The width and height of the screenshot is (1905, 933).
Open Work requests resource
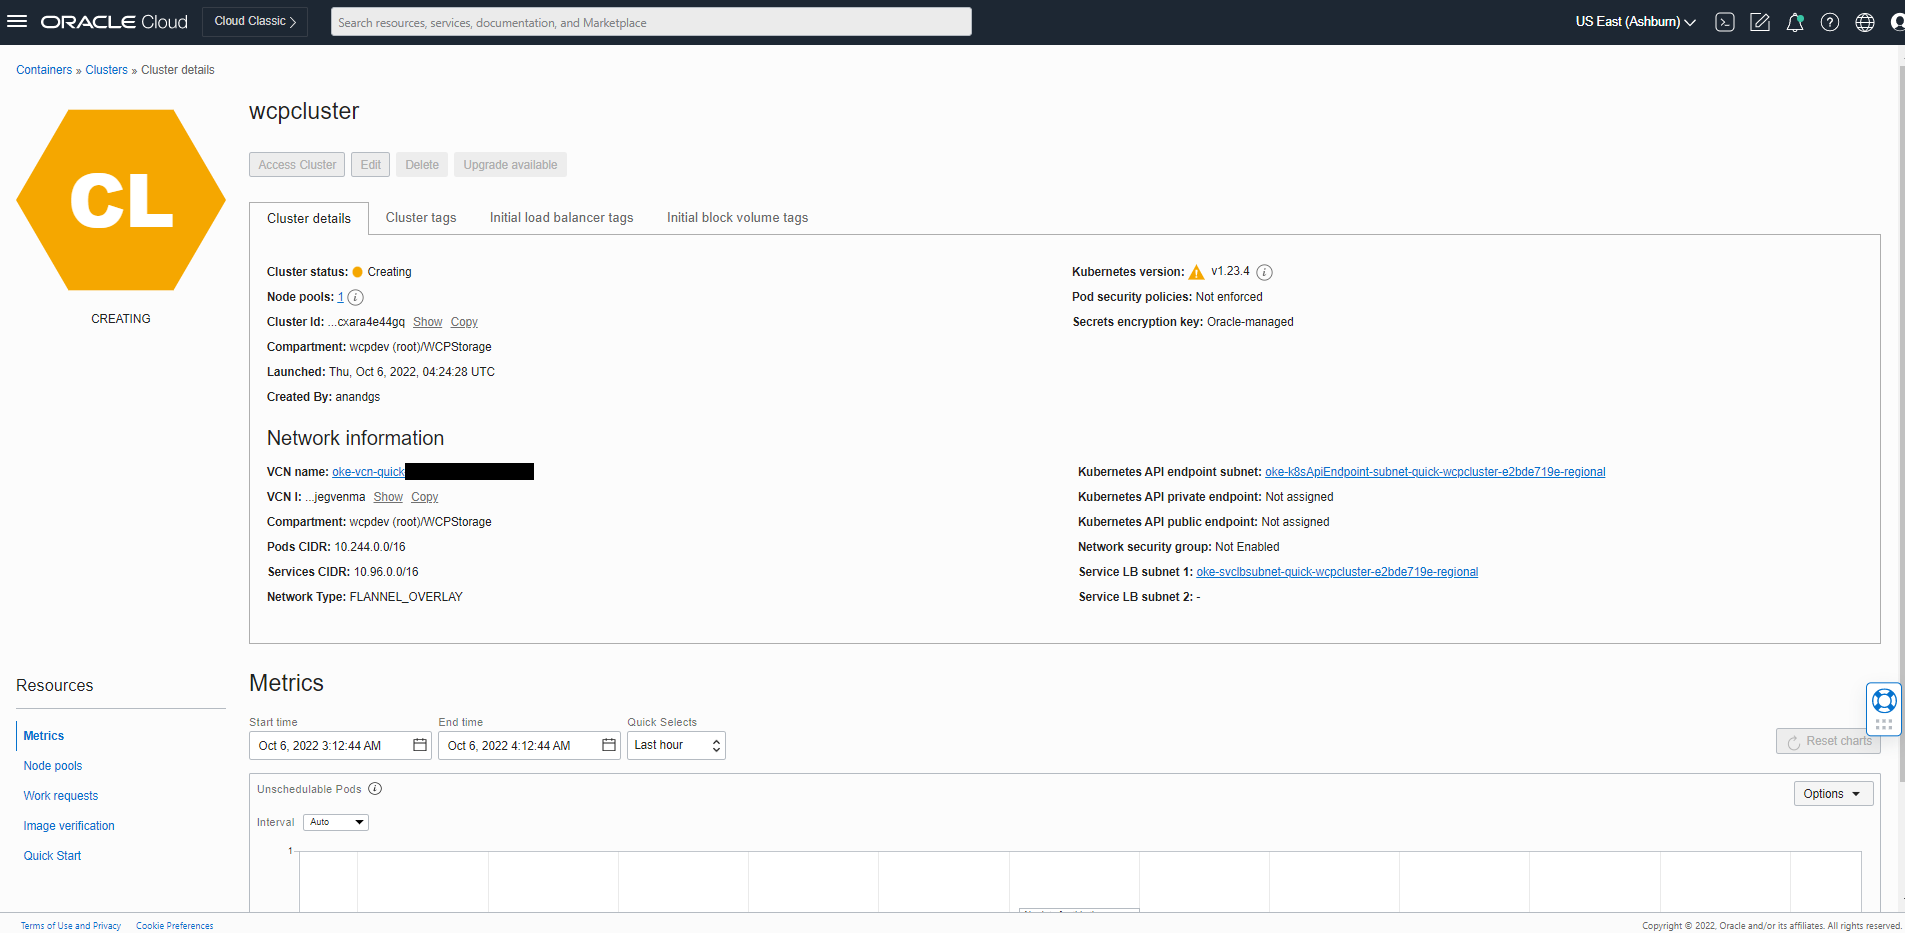(x=61, y=796)
